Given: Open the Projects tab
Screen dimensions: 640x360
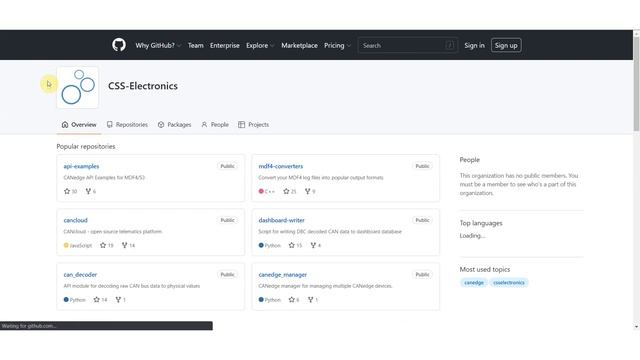Looking at the screenshot, I should point(253,124).
